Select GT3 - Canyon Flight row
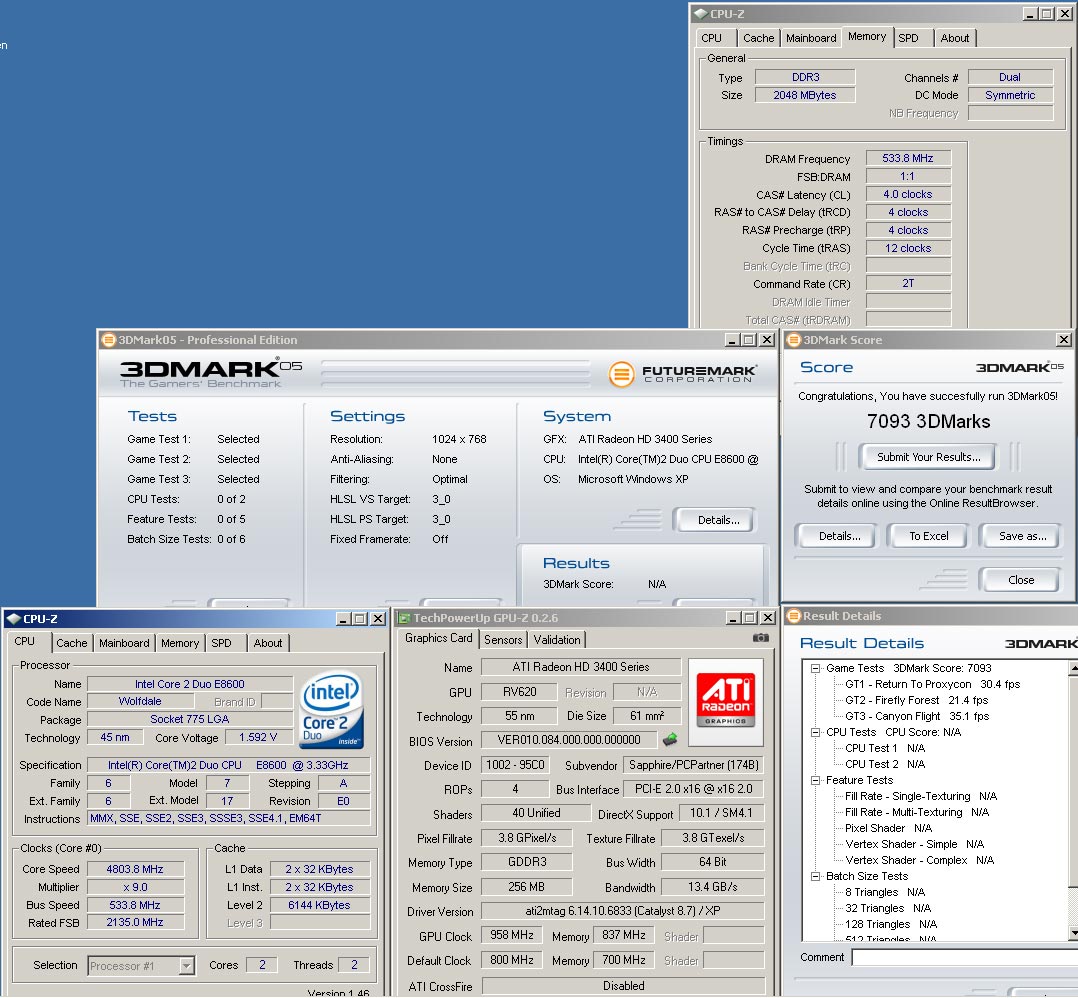Screen dimensions: 1078x998 point(917,716)
